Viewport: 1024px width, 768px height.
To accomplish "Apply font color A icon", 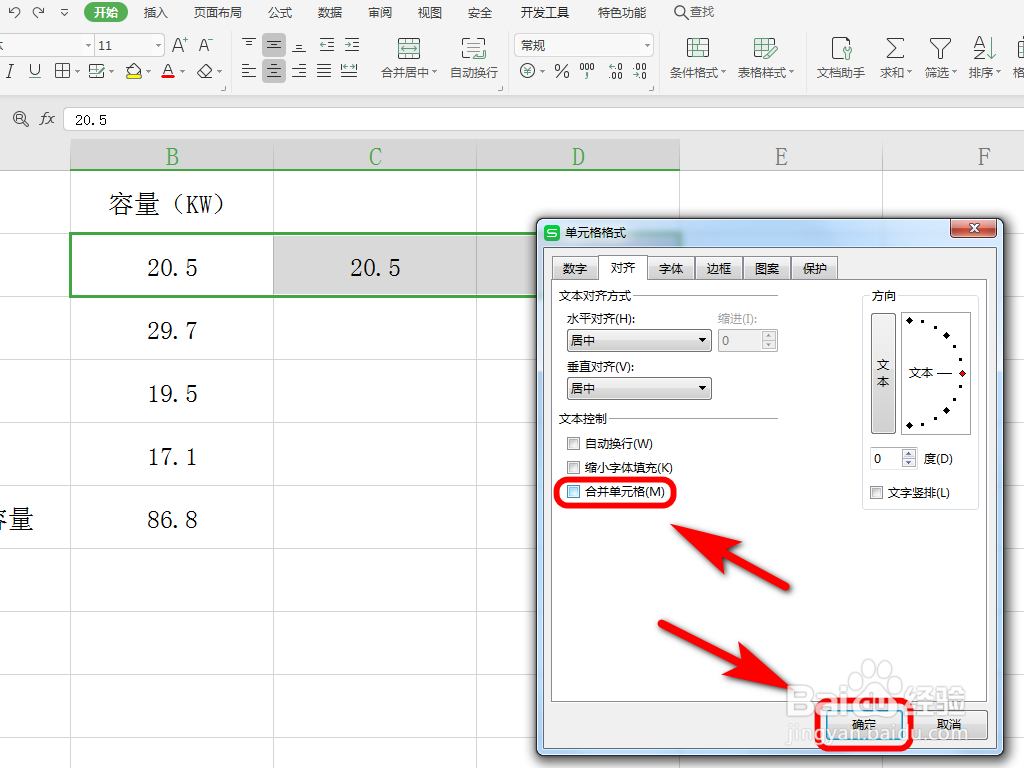I will [x=168, y=71].
